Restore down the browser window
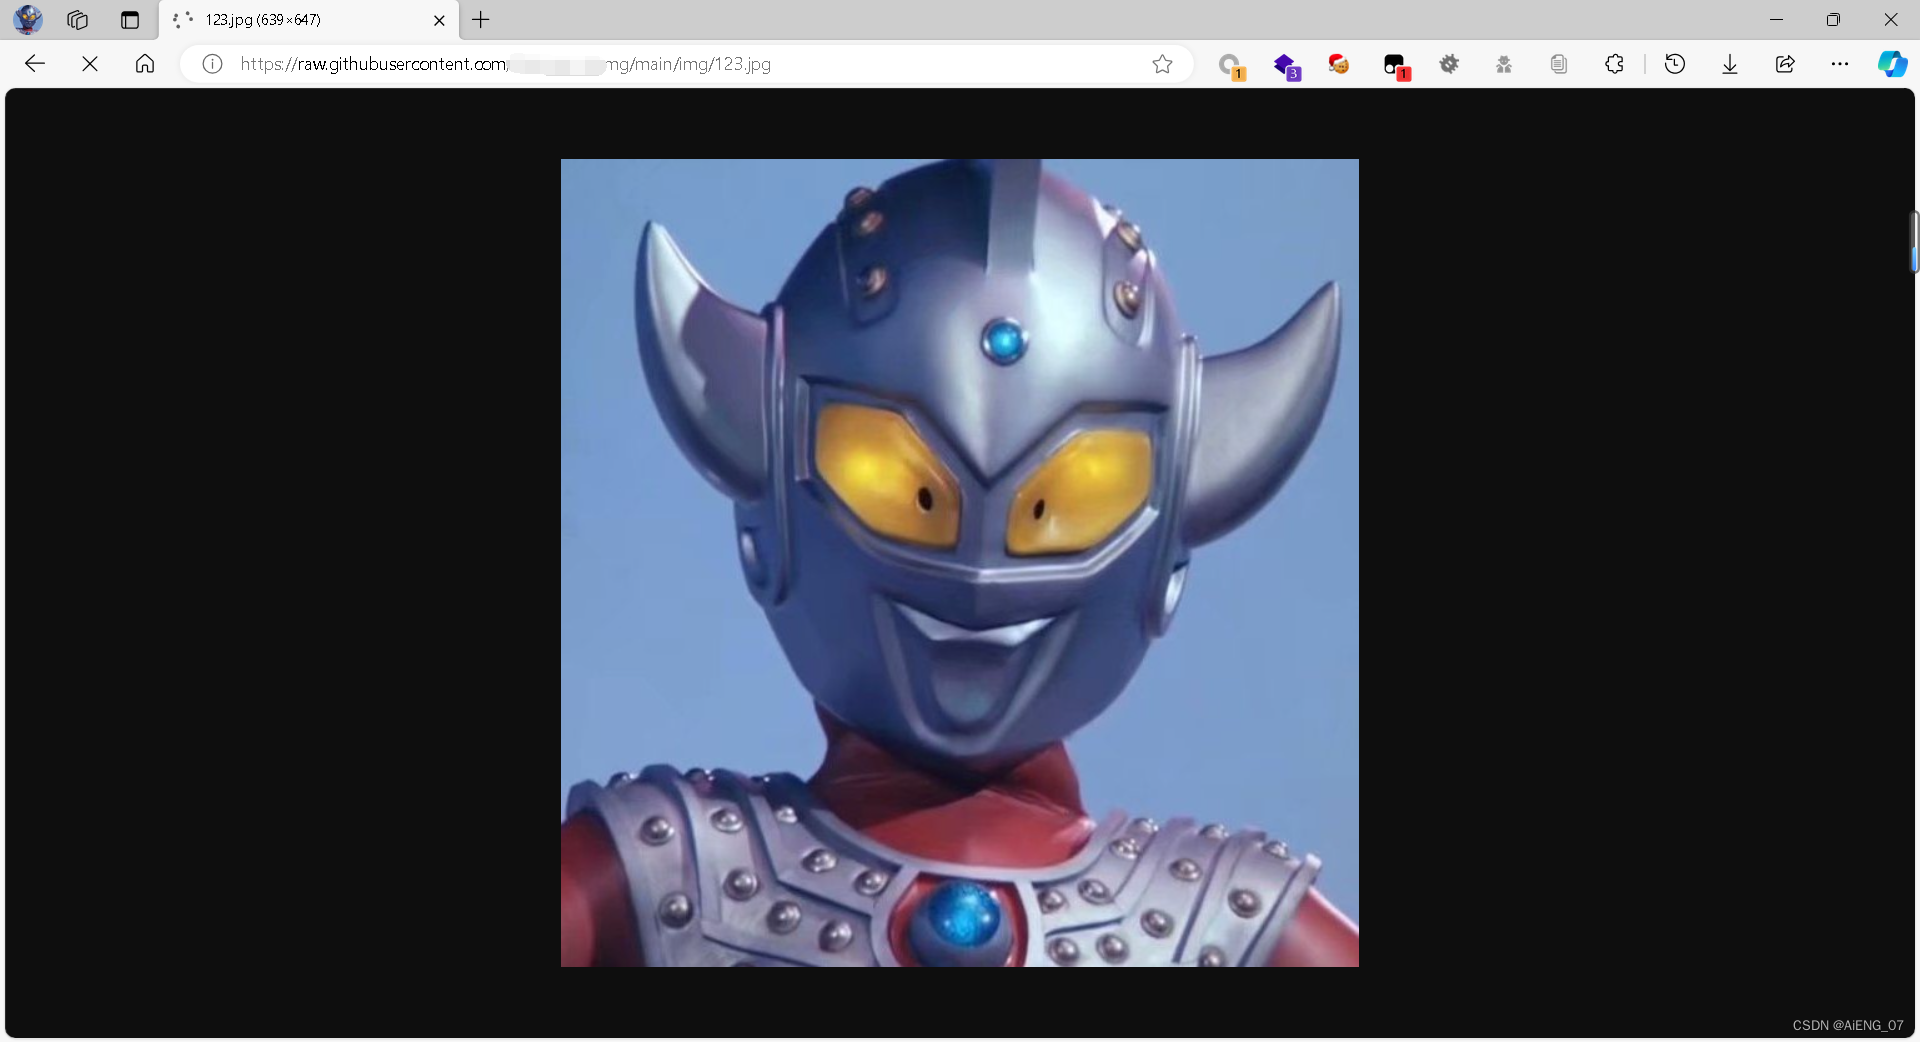 click(x=1833, y=20)
